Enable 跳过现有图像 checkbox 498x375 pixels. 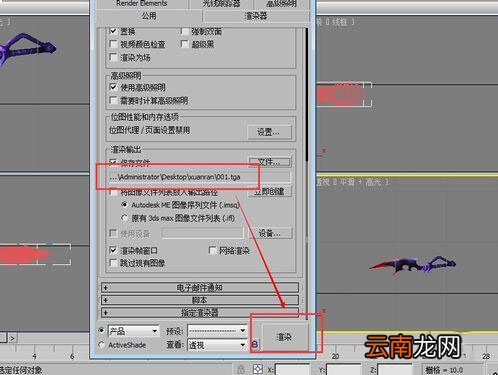coord(113,263)
